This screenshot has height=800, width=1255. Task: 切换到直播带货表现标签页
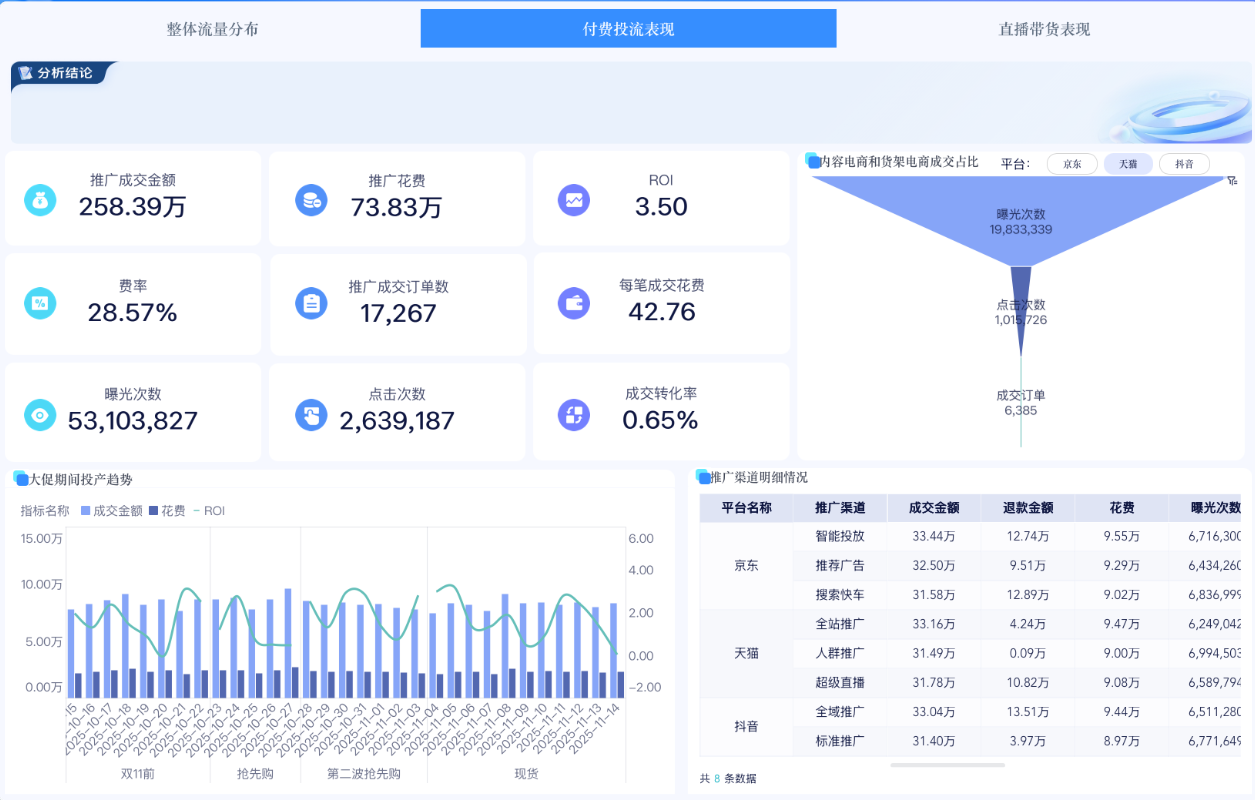click(1041, 28)
